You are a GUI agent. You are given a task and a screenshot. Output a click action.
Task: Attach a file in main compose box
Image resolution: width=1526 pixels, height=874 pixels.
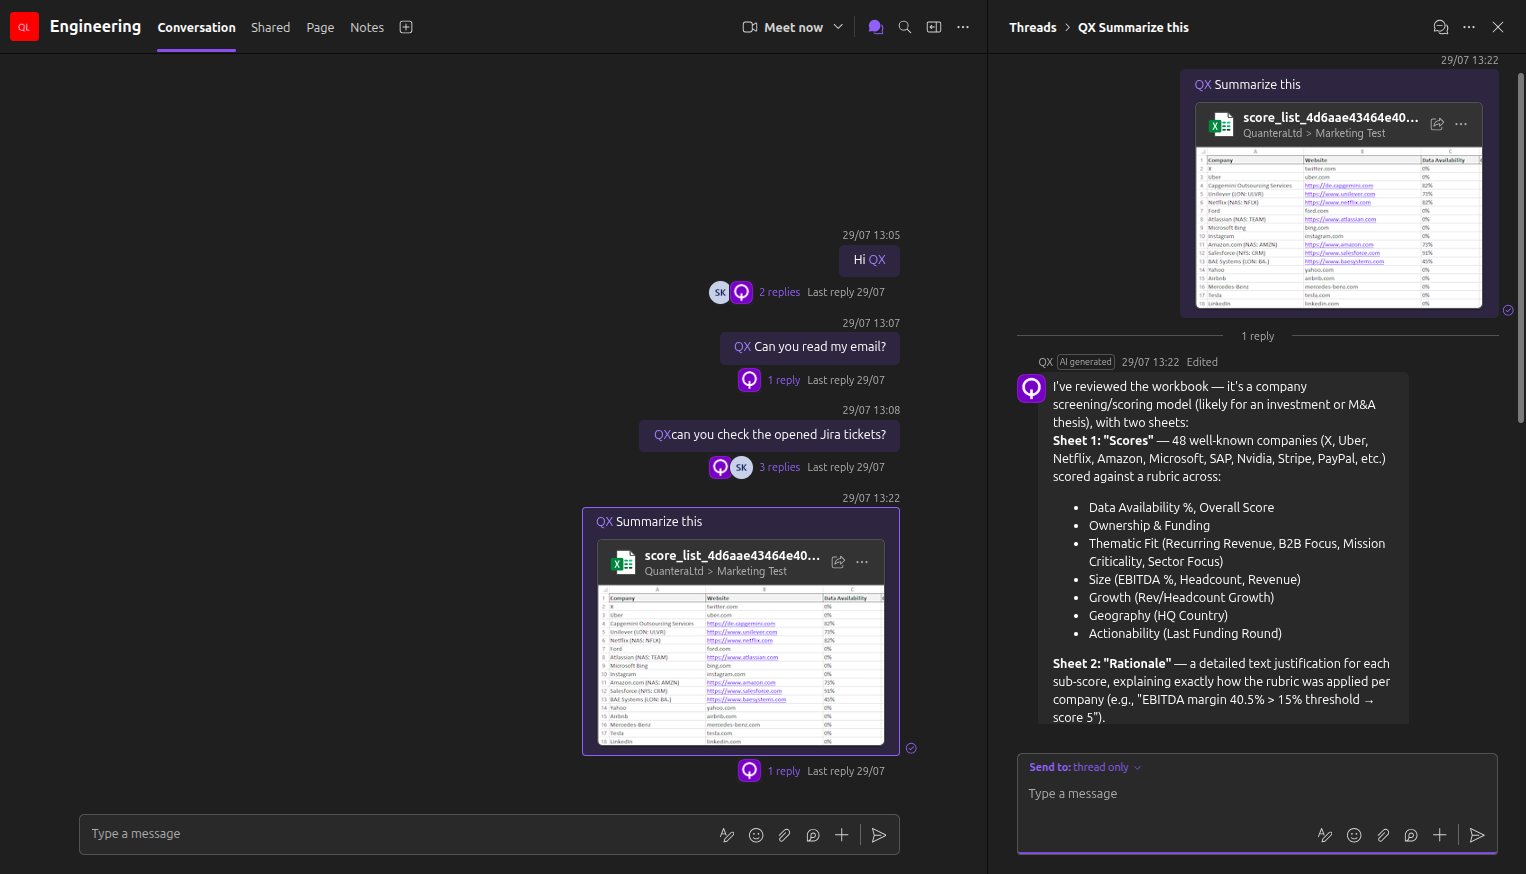click(x=784, y=835)
